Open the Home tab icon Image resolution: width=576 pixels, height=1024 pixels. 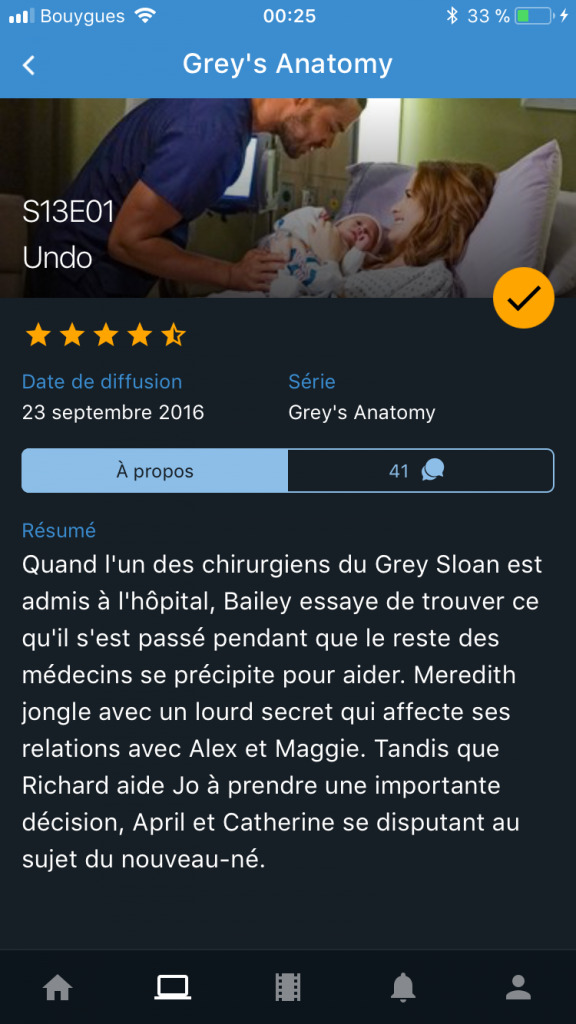(x=57, y=987)
